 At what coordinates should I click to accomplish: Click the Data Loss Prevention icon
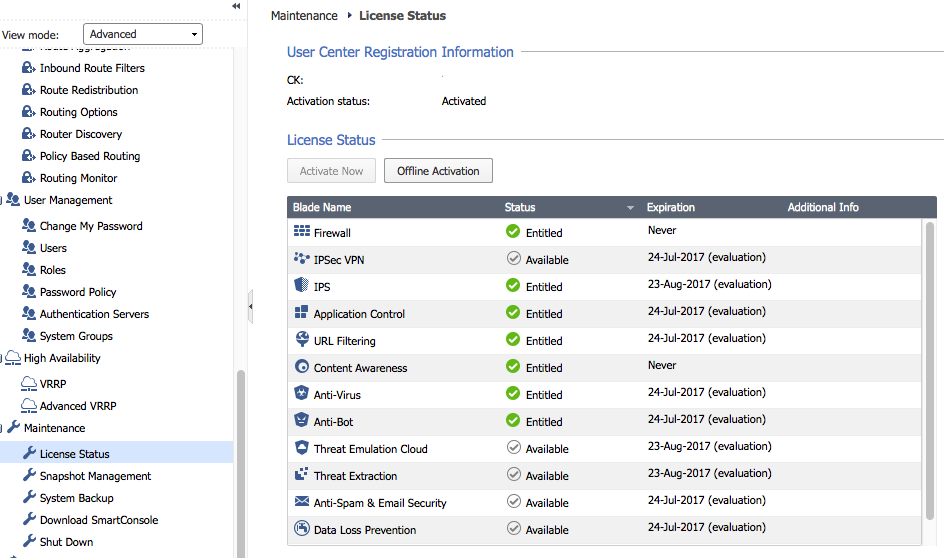pos(302,528)
